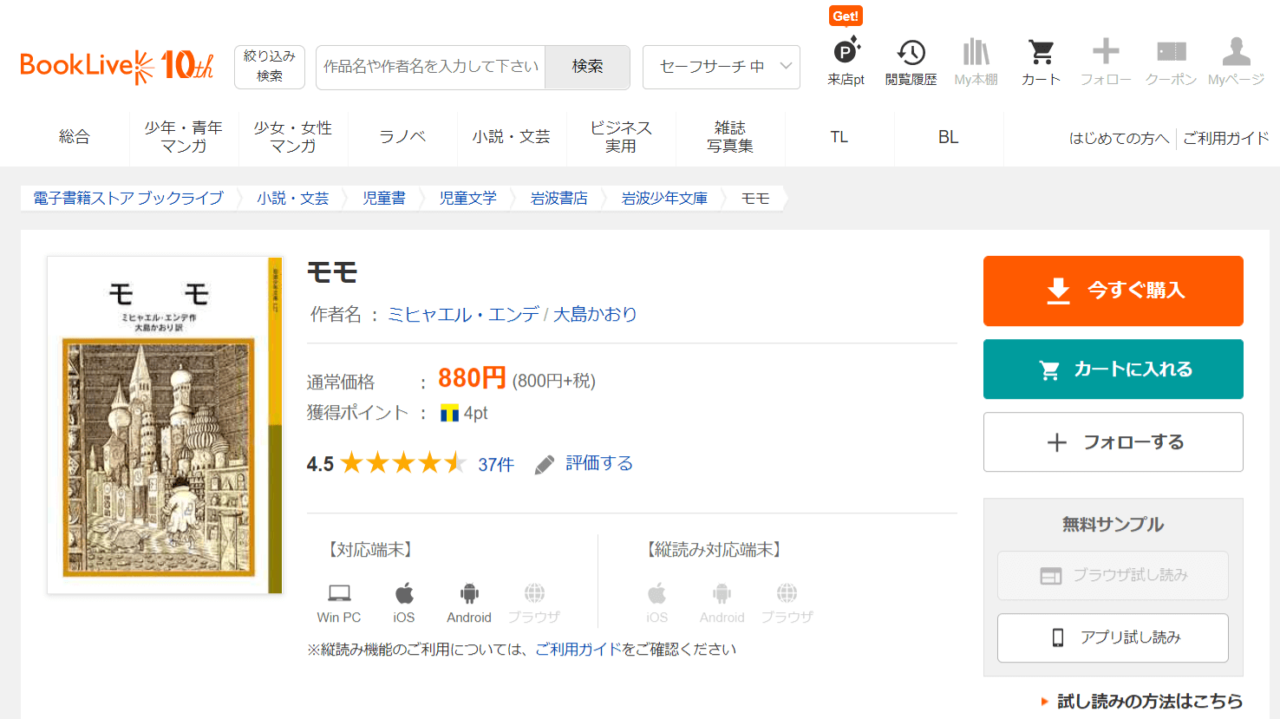Click the 今すぐ購入 buy now button
Viewport: 1280px width, 719px height.
(1113, 291)
